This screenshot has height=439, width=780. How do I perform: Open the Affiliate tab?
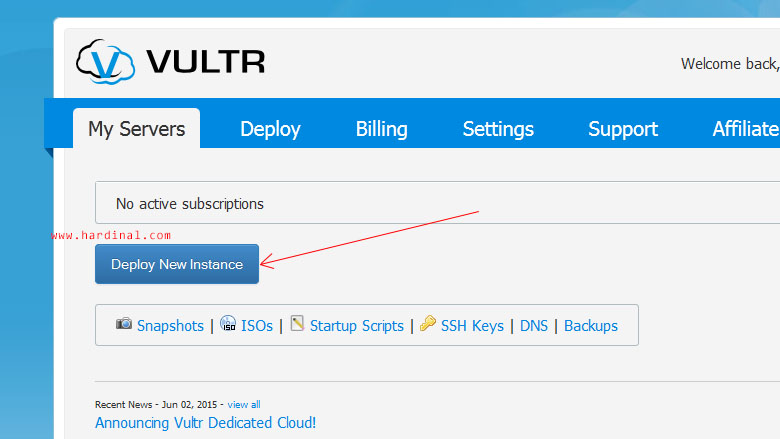(746, 129)
